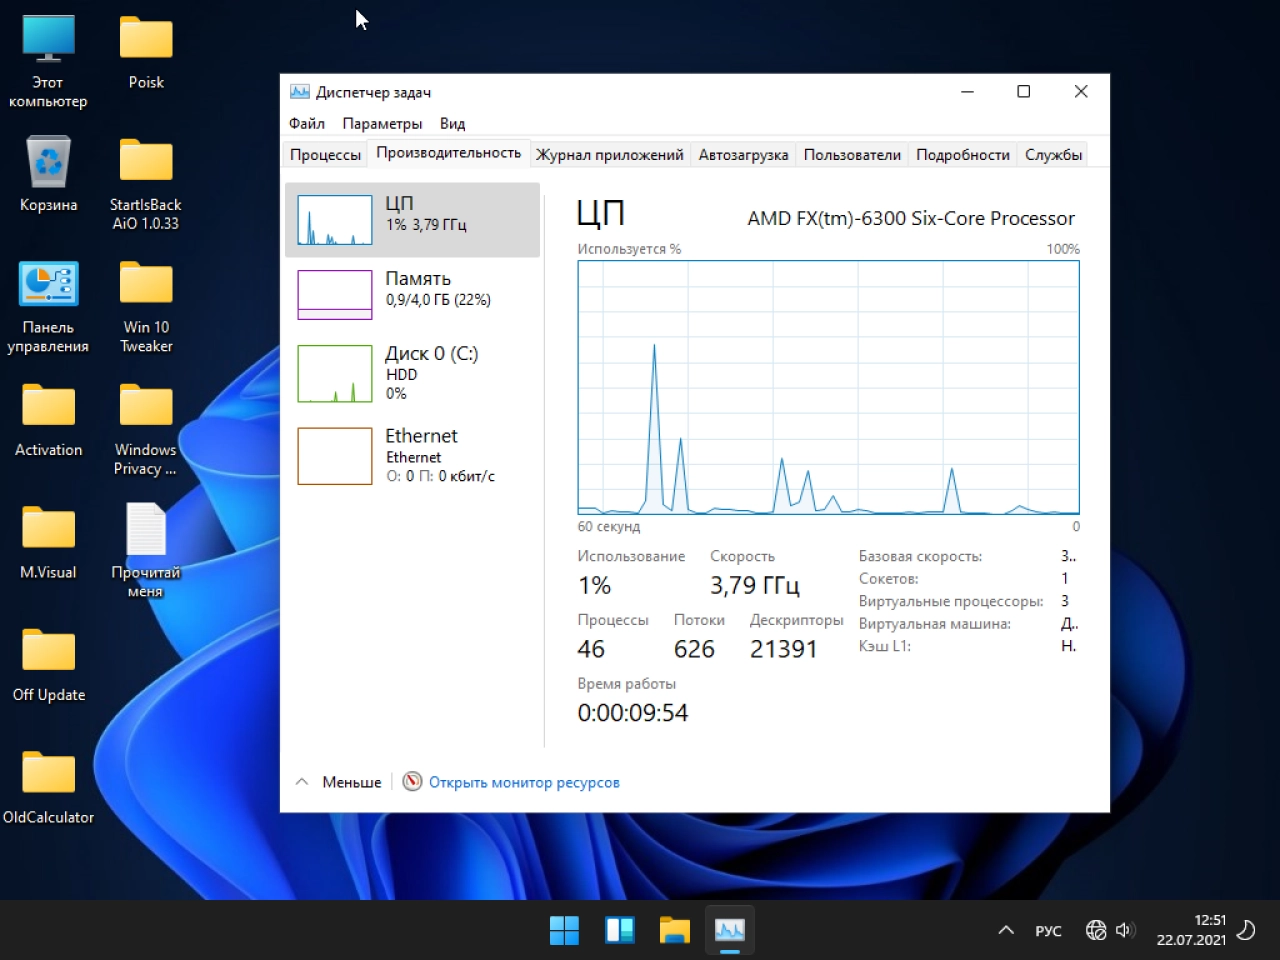Select the Win 10 Tweaker folder
1280x960 pixels.
click(146, 306)
